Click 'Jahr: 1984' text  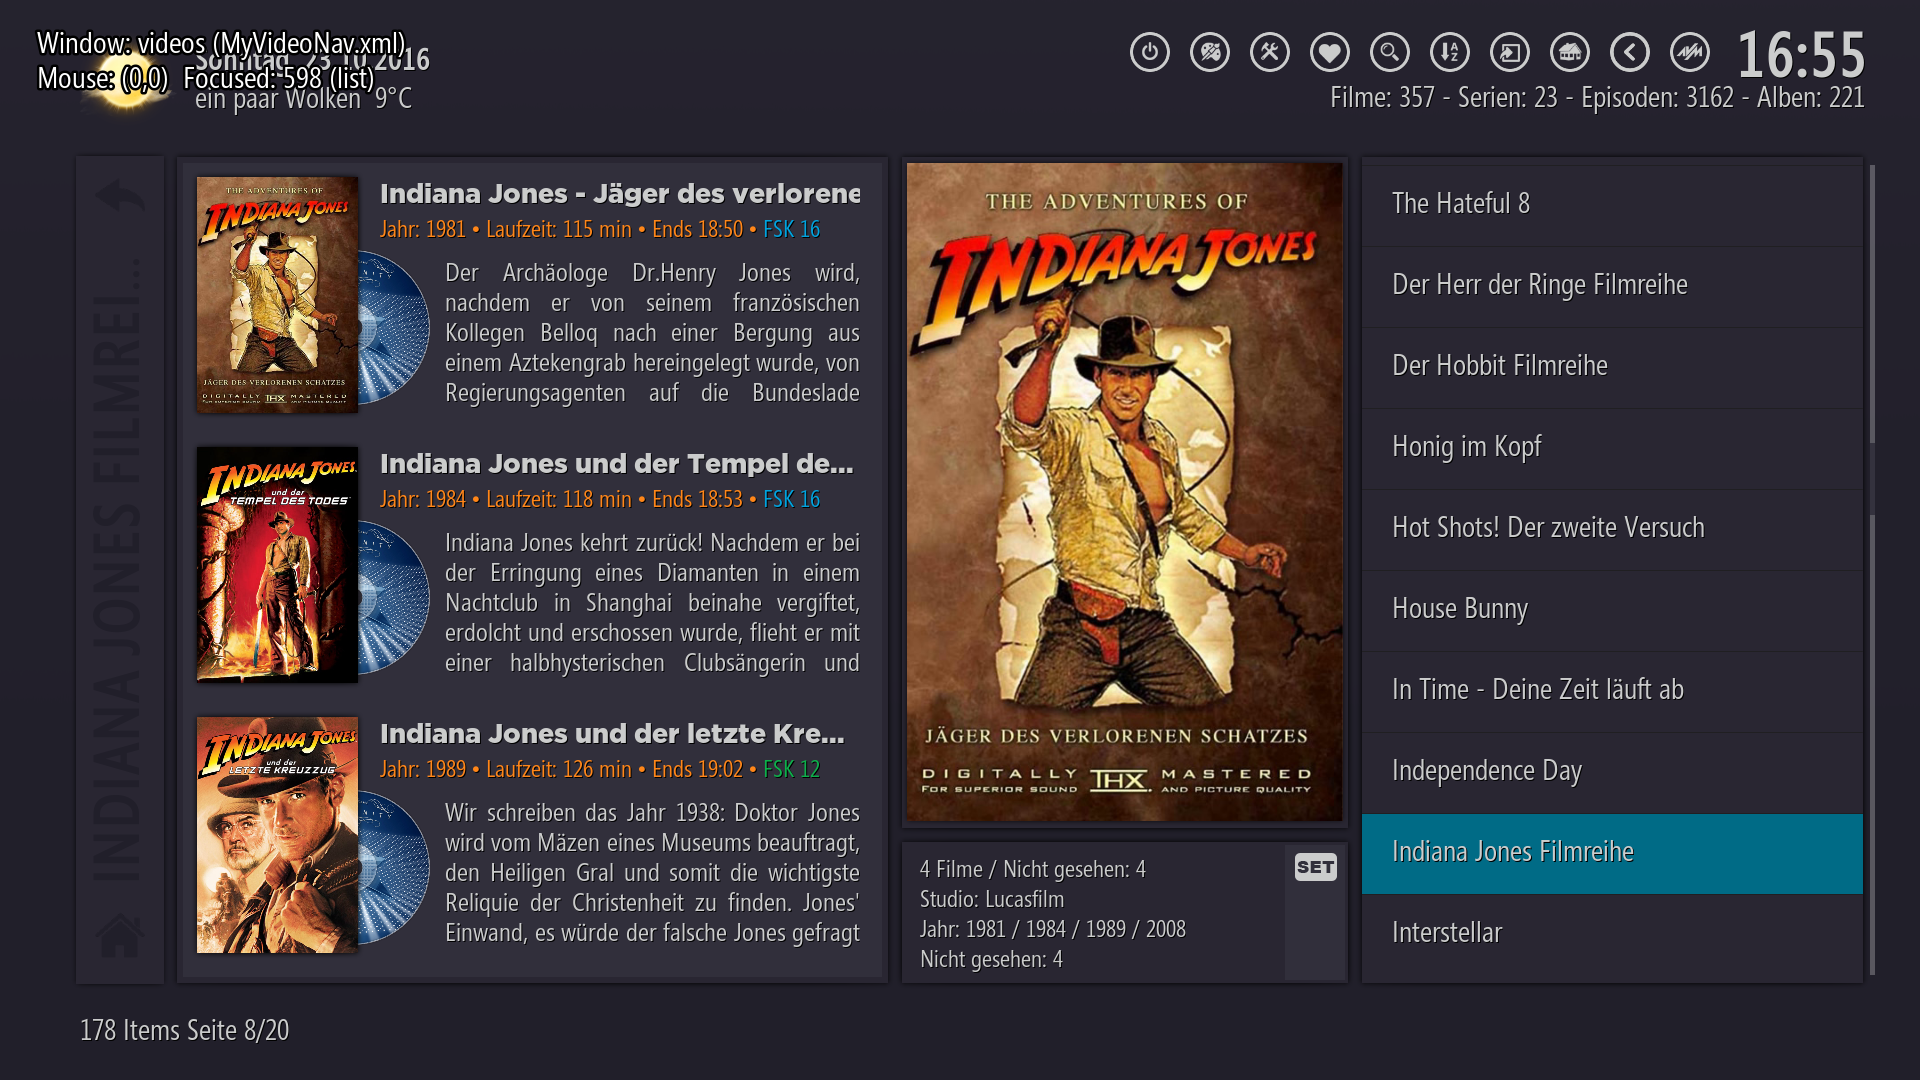tap(423, 499)
